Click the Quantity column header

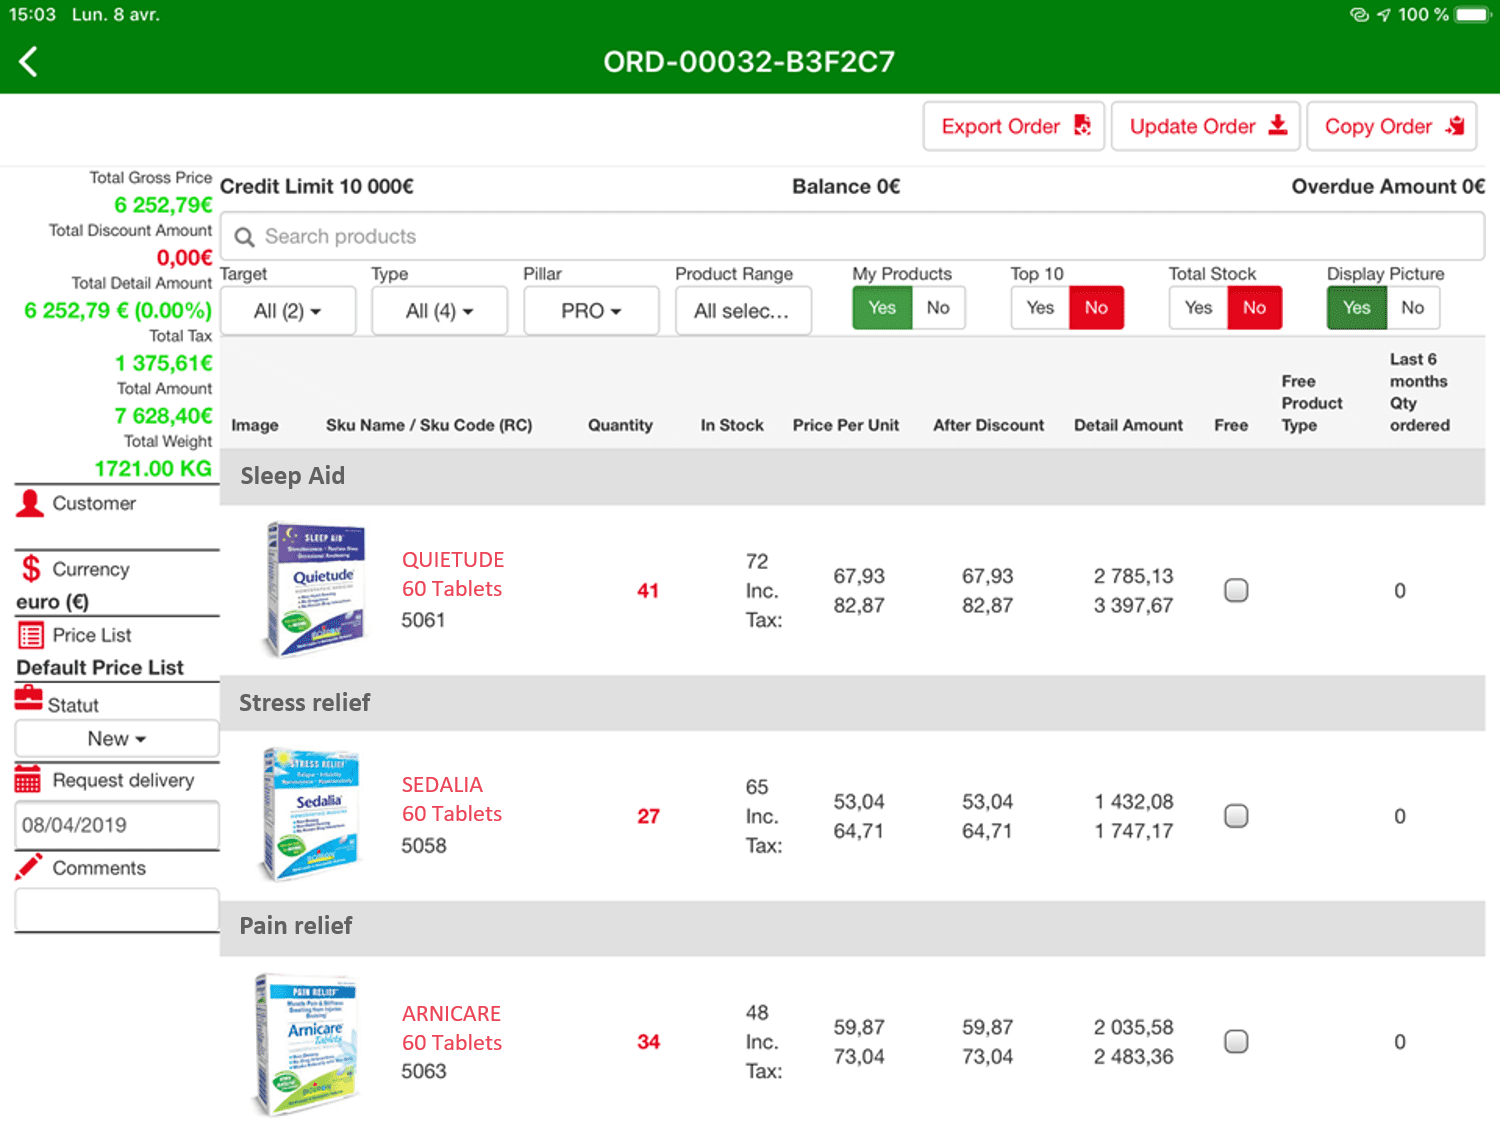pos(620,425)
